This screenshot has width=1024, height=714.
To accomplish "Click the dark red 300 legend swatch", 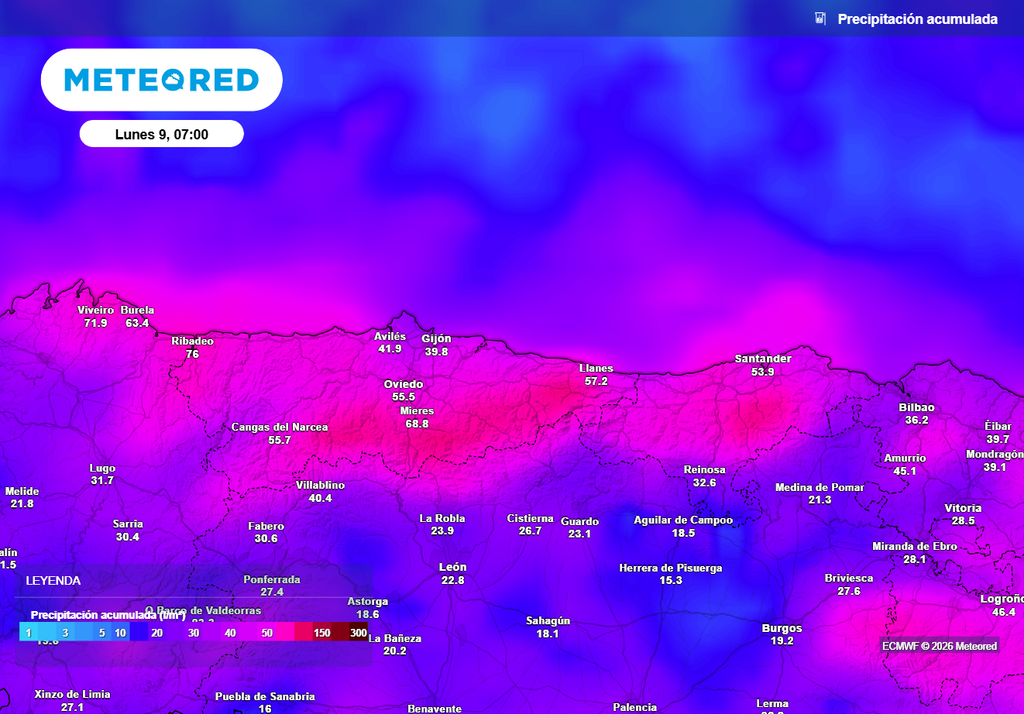I will point(356,632).
